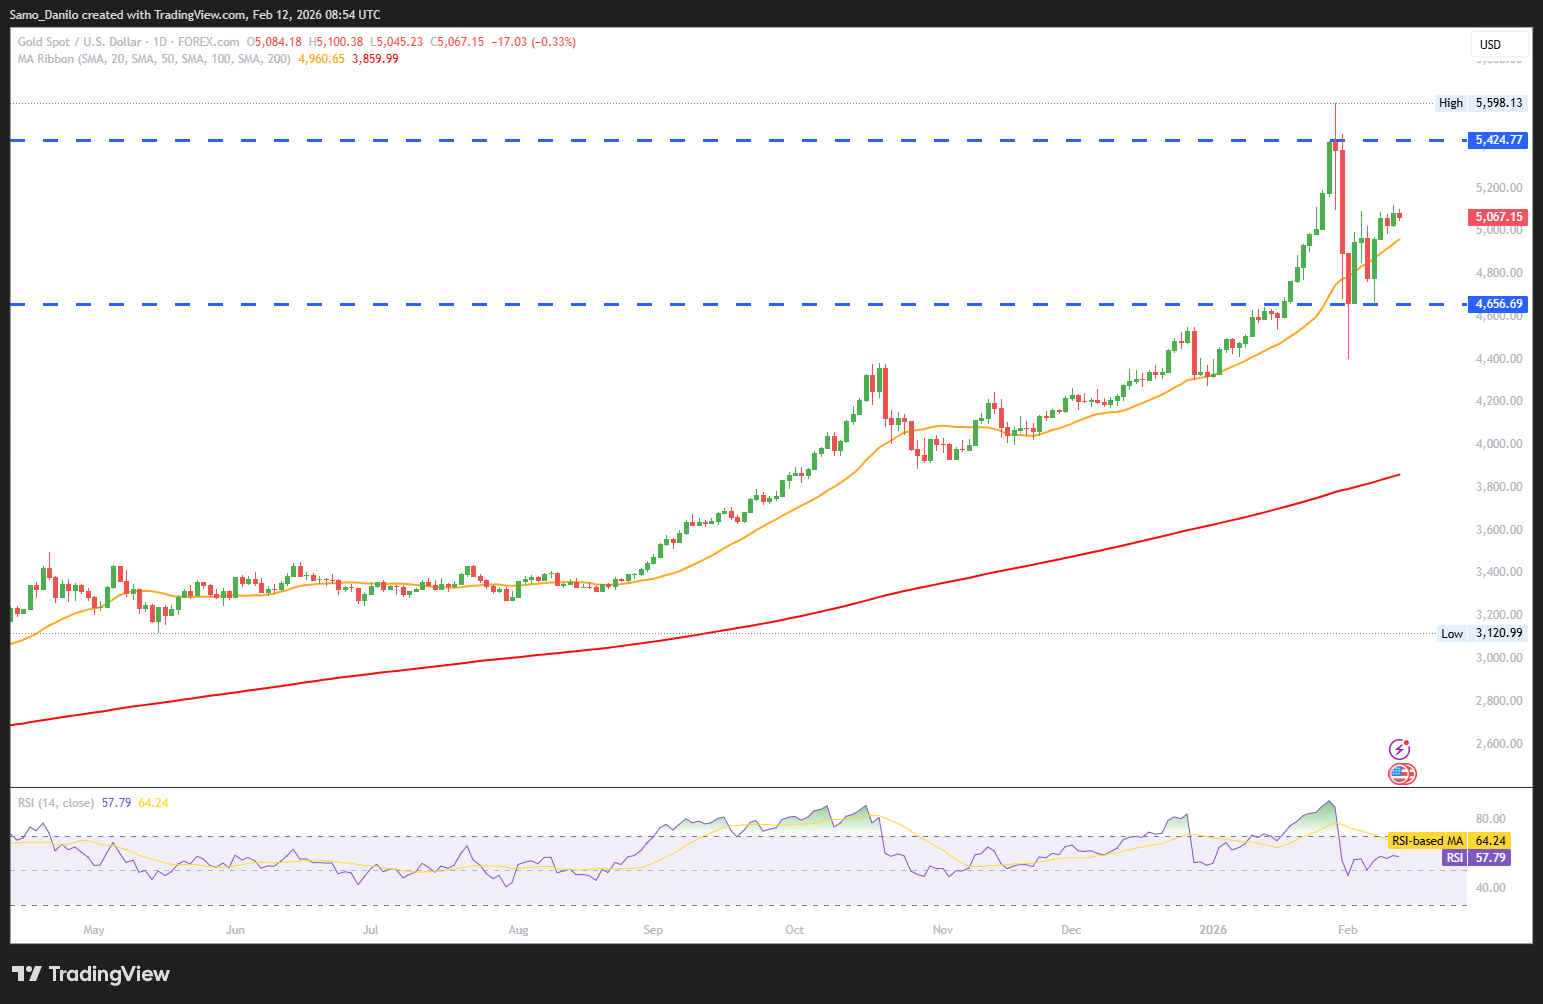
Task: Click the TradingView logo at bottom left
Action: [91, 974]
